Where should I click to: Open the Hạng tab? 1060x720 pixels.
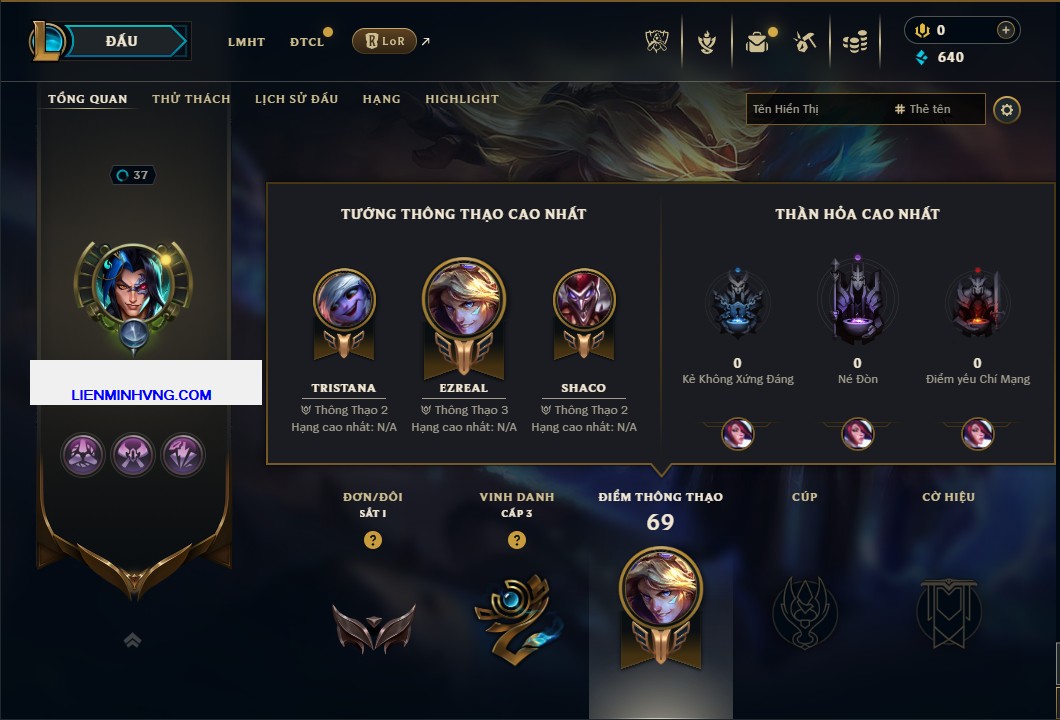point(381,99)
